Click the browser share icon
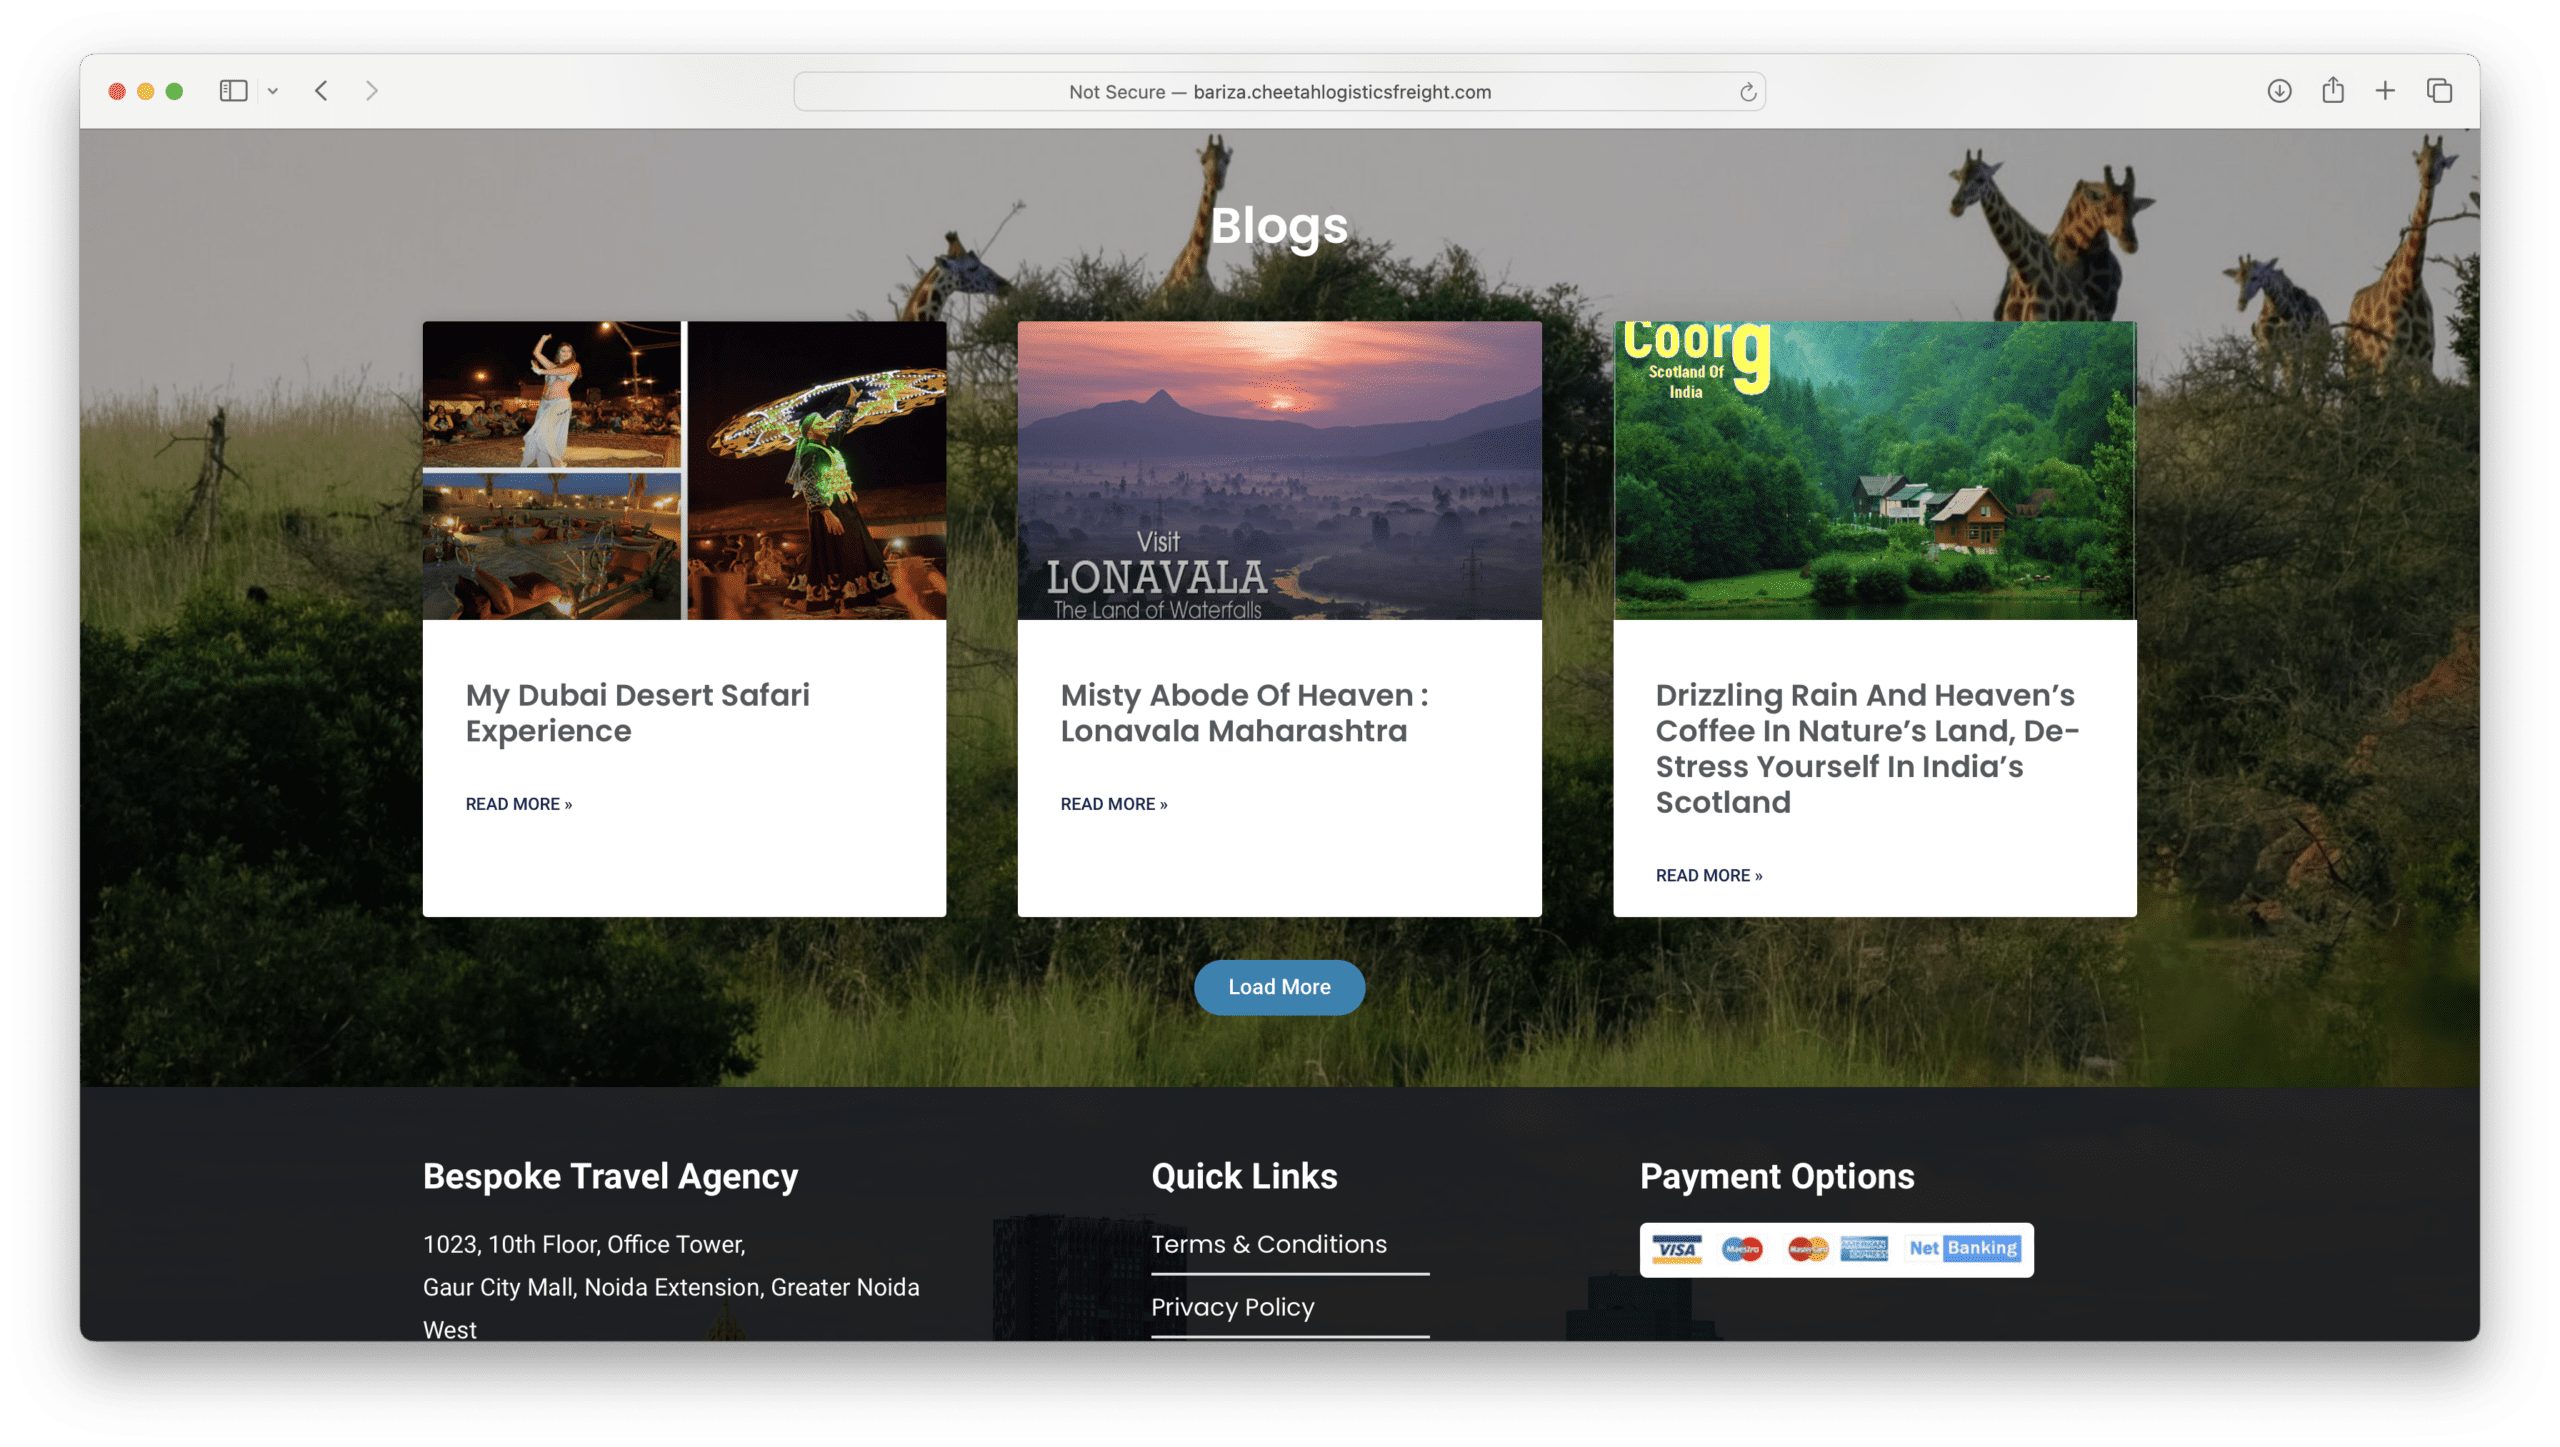2560x1447 pixels. coord(2331,90)
